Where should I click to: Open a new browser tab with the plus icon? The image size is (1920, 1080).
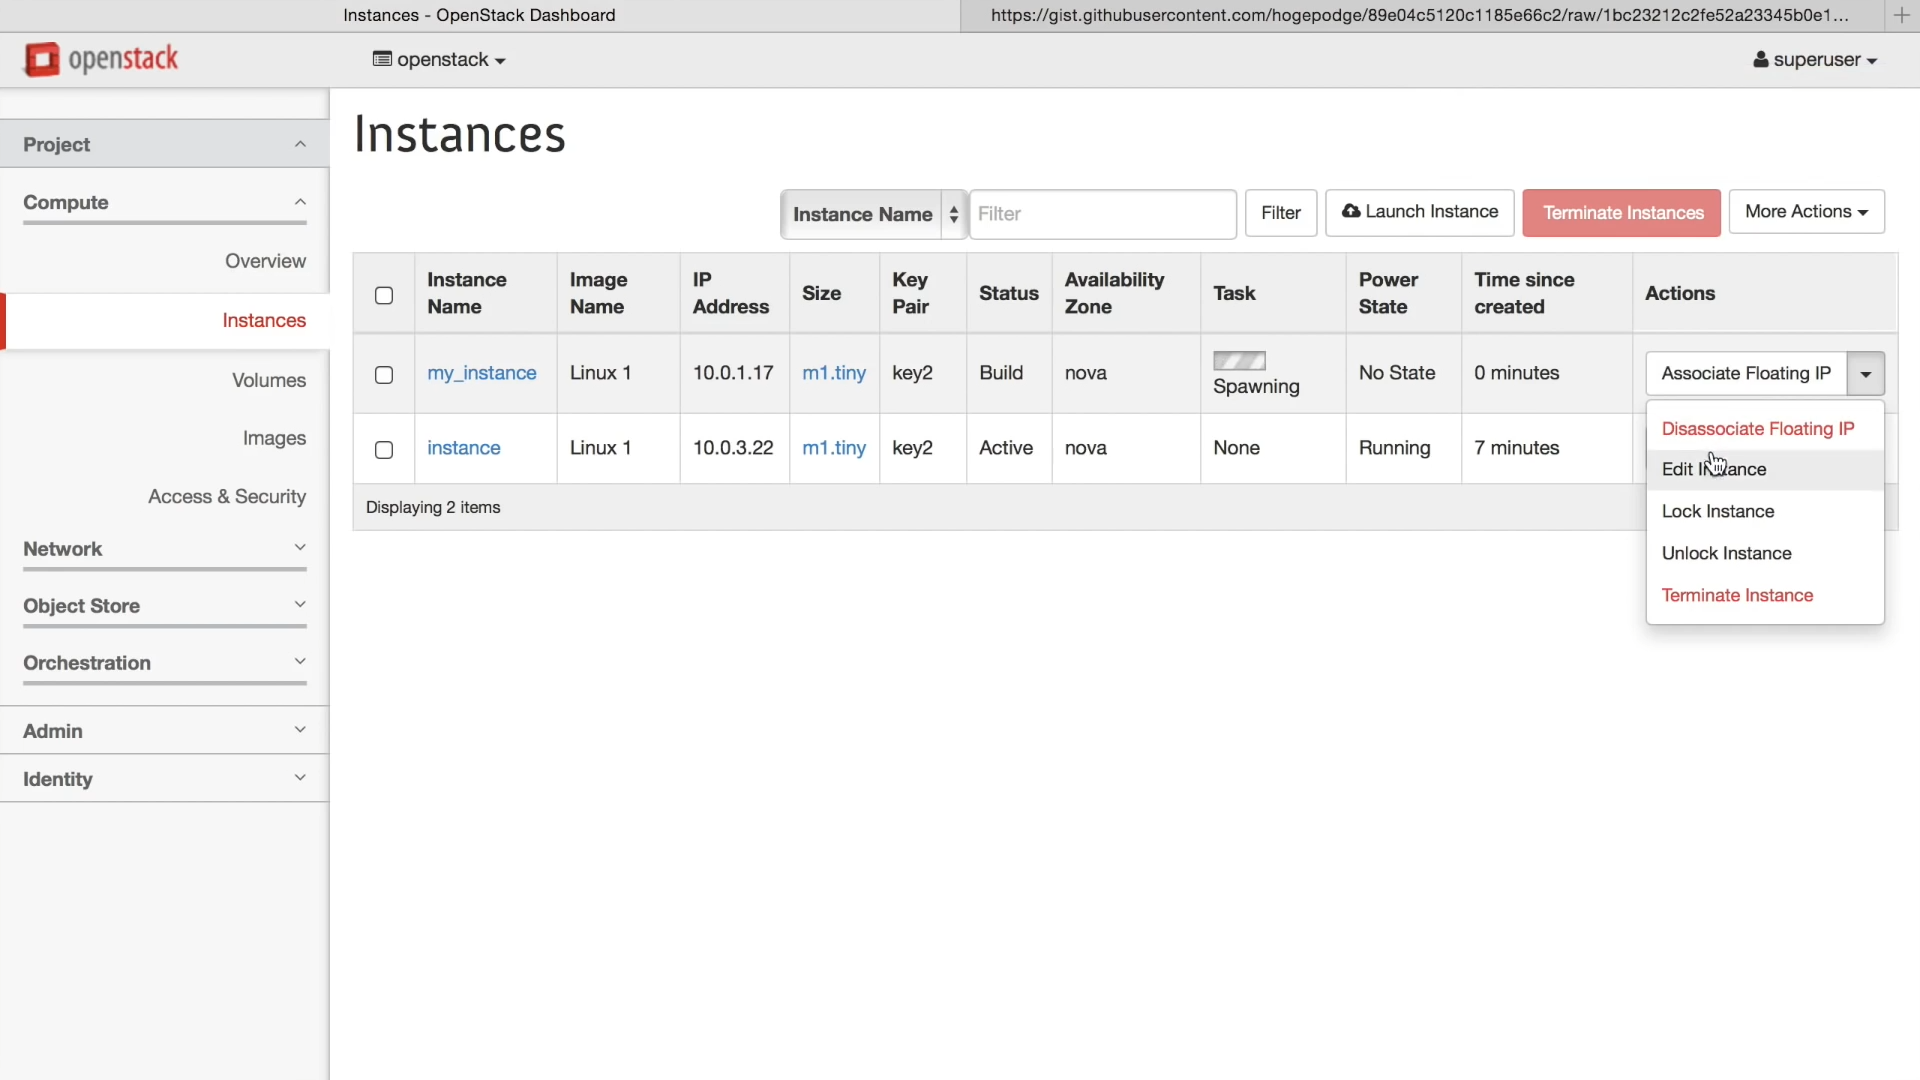tap(1901, 15)
